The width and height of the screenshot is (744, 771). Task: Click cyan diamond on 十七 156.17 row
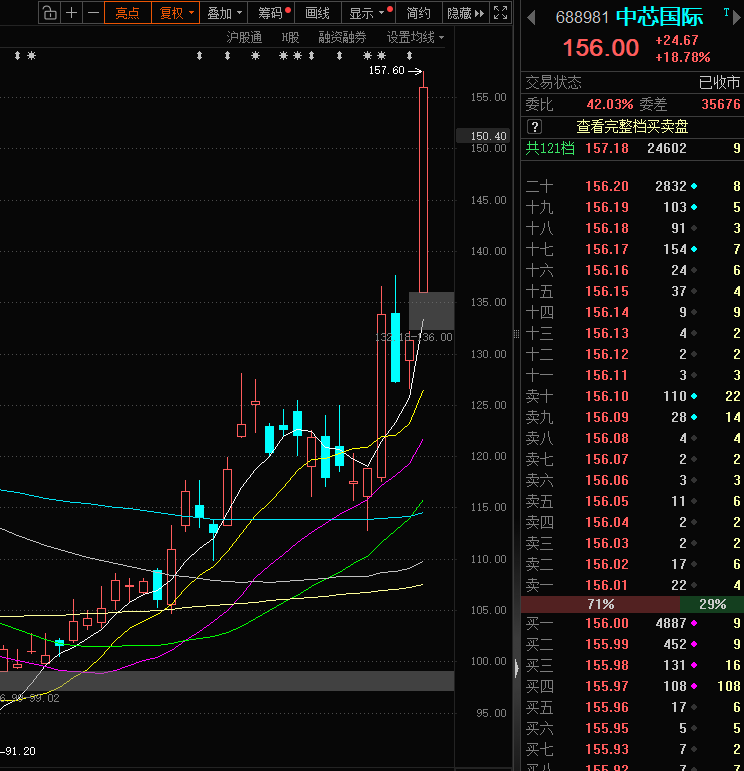click(694, 249)
